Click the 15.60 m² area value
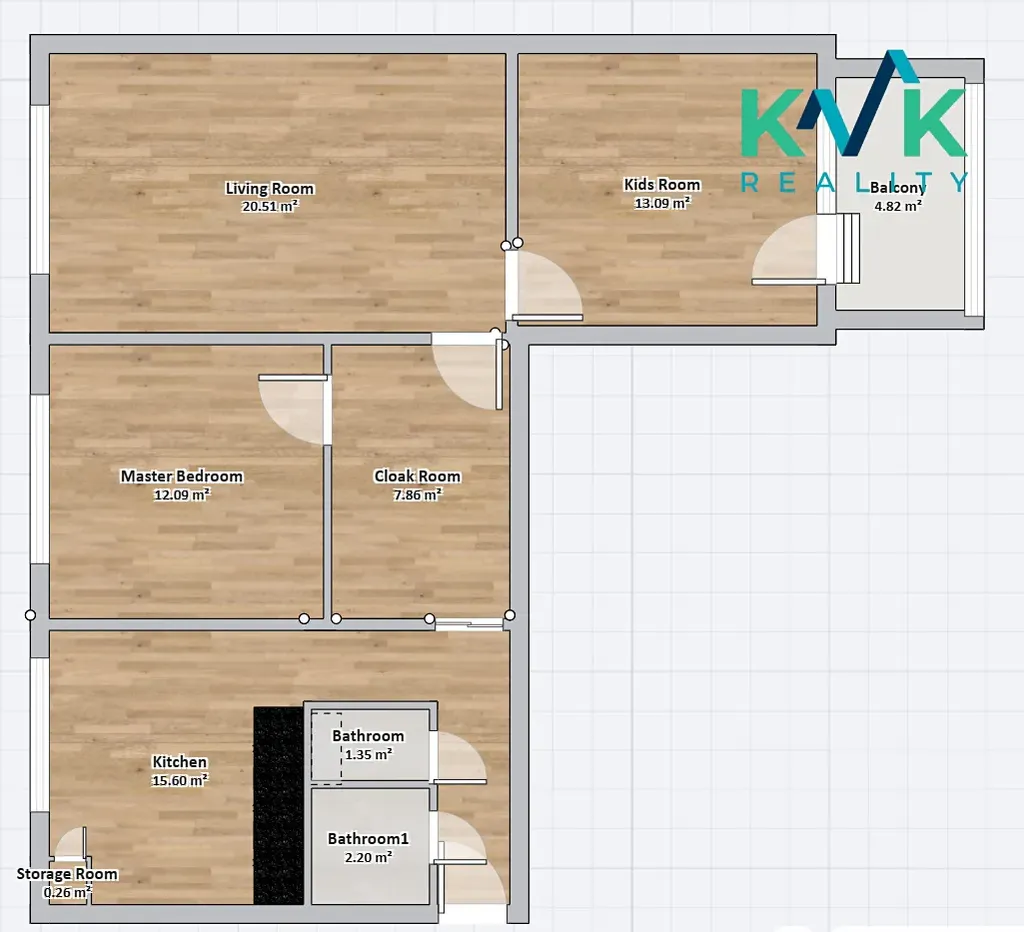 pyautogui.click(x=180, y=780)
